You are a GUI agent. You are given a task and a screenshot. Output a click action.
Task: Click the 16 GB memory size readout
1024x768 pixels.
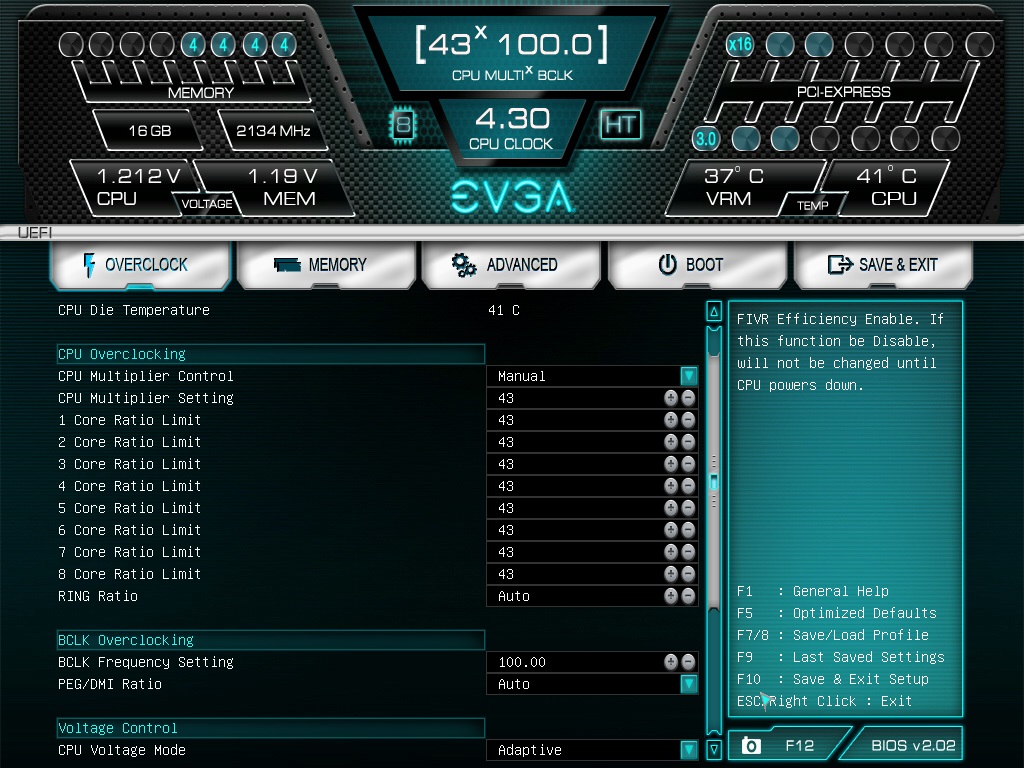149,131
